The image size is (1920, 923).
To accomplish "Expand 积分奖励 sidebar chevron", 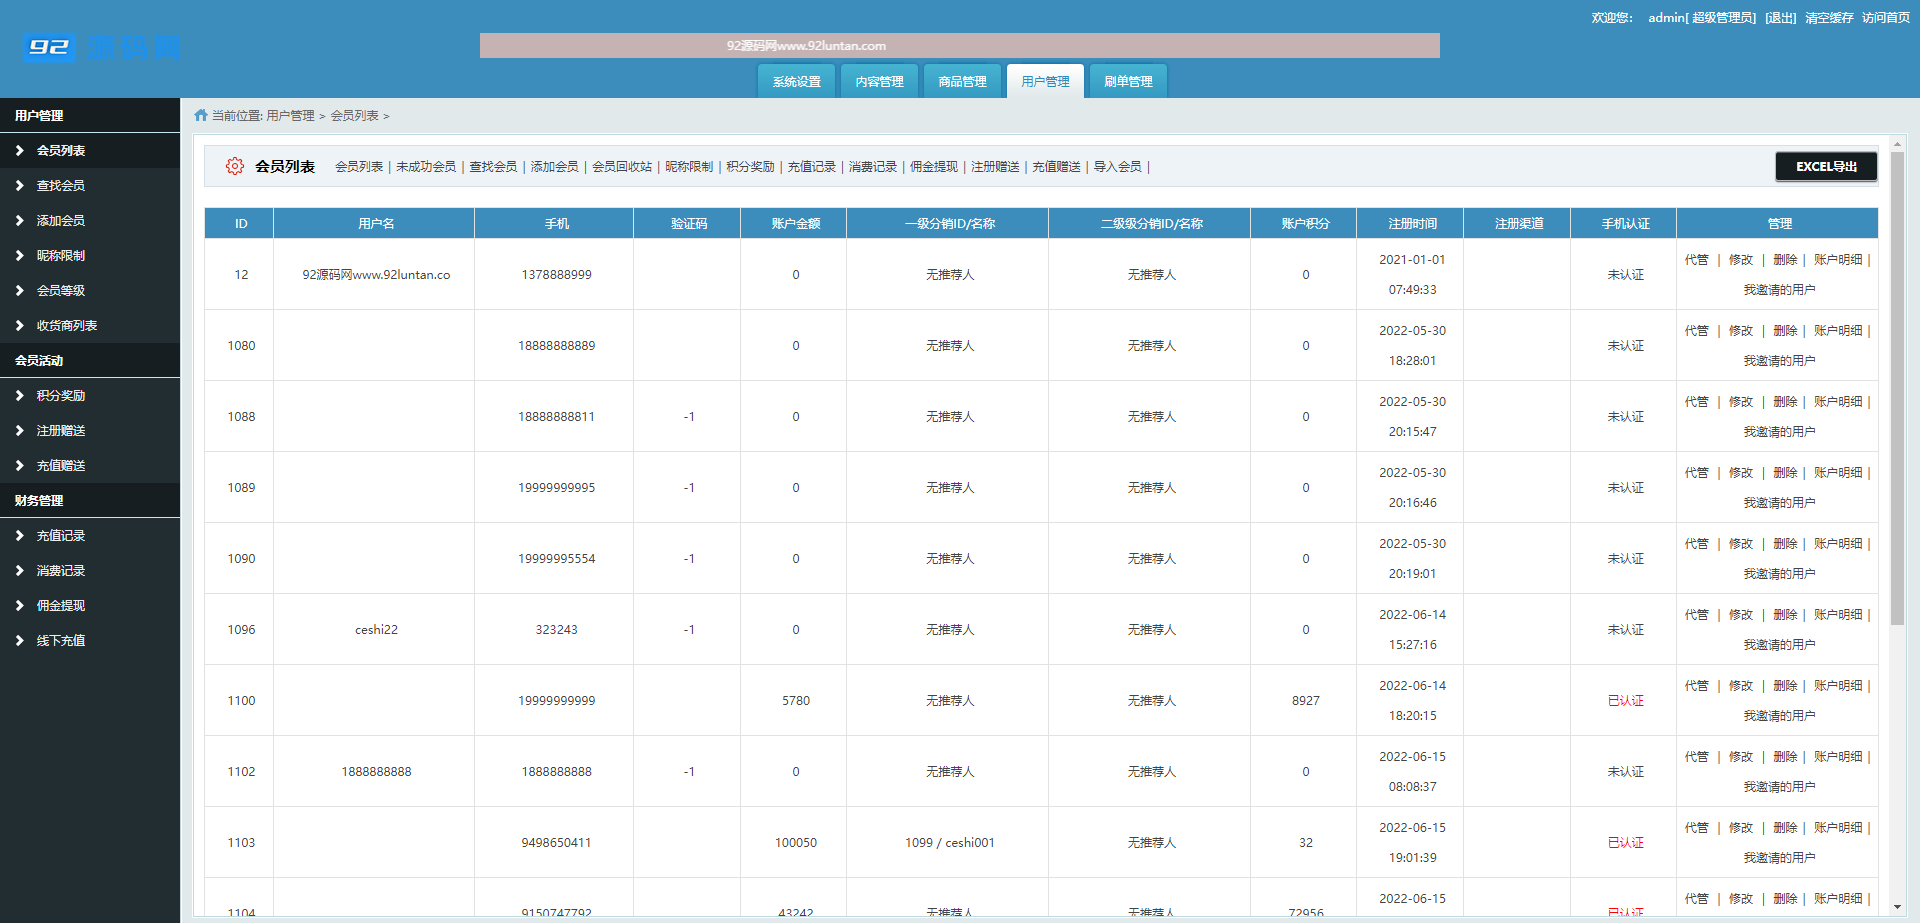I will coord(19,395).
